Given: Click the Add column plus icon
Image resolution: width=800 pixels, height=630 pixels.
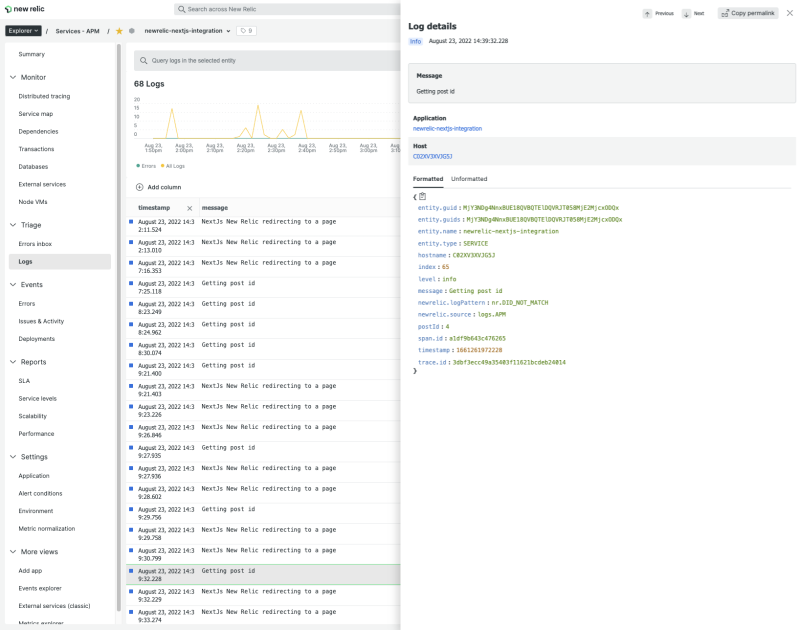Looking at the screenshot, I should click(141, 186).
